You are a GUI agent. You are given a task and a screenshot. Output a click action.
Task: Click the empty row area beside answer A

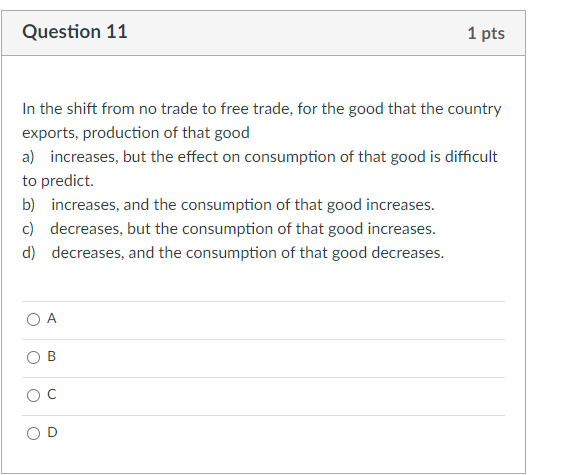(x=280, y=320)
